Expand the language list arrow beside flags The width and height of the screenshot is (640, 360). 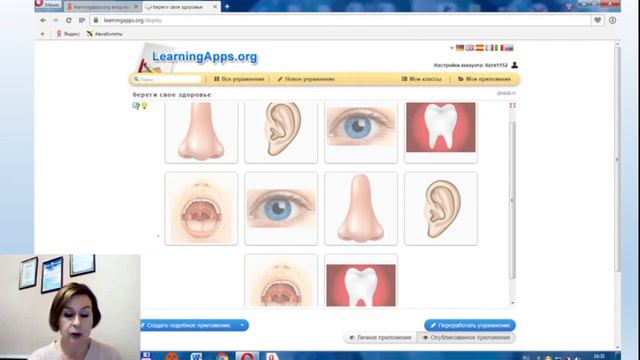coord(451,48)
